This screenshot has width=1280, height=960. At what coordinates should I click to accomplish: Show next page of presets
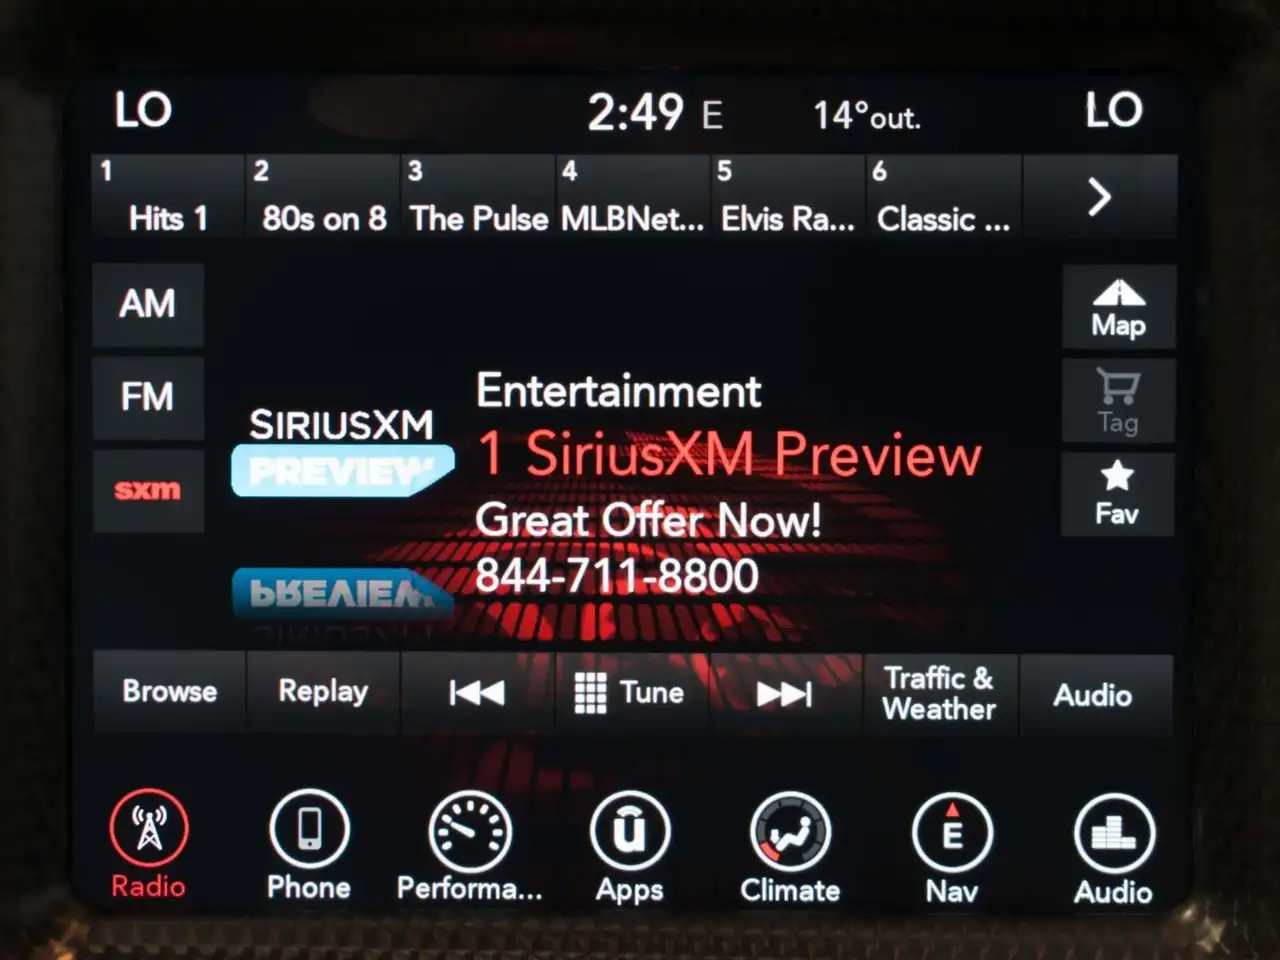(x=1099, y=197)
